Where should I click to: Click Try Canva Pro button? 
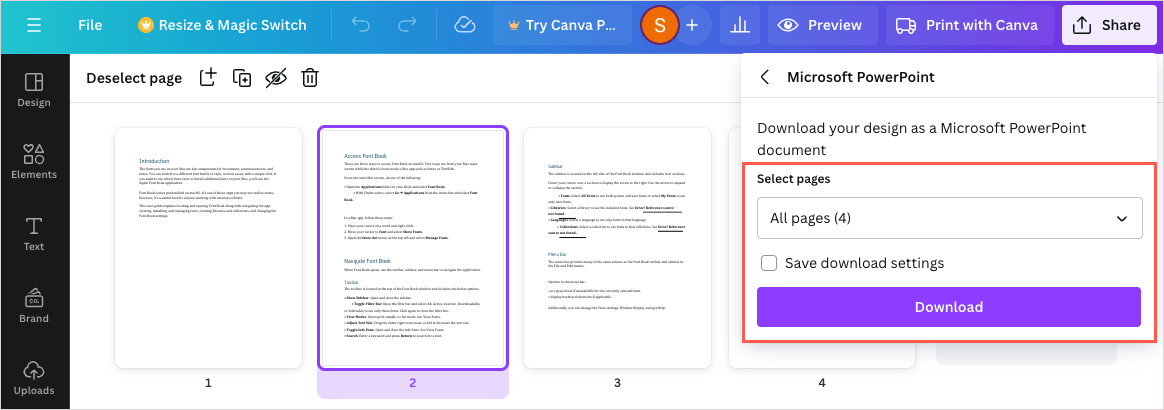pyautogui.click(x=562, y=25)
